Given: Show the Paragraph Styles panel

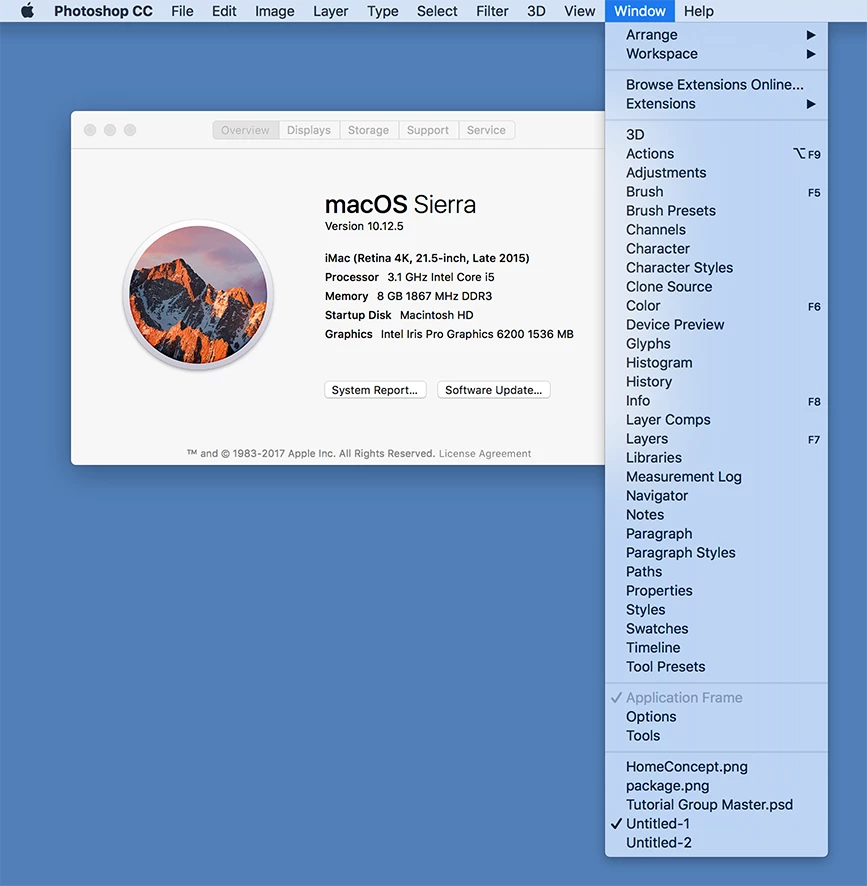Looking at the screenshot, I should tap(716, 553).
